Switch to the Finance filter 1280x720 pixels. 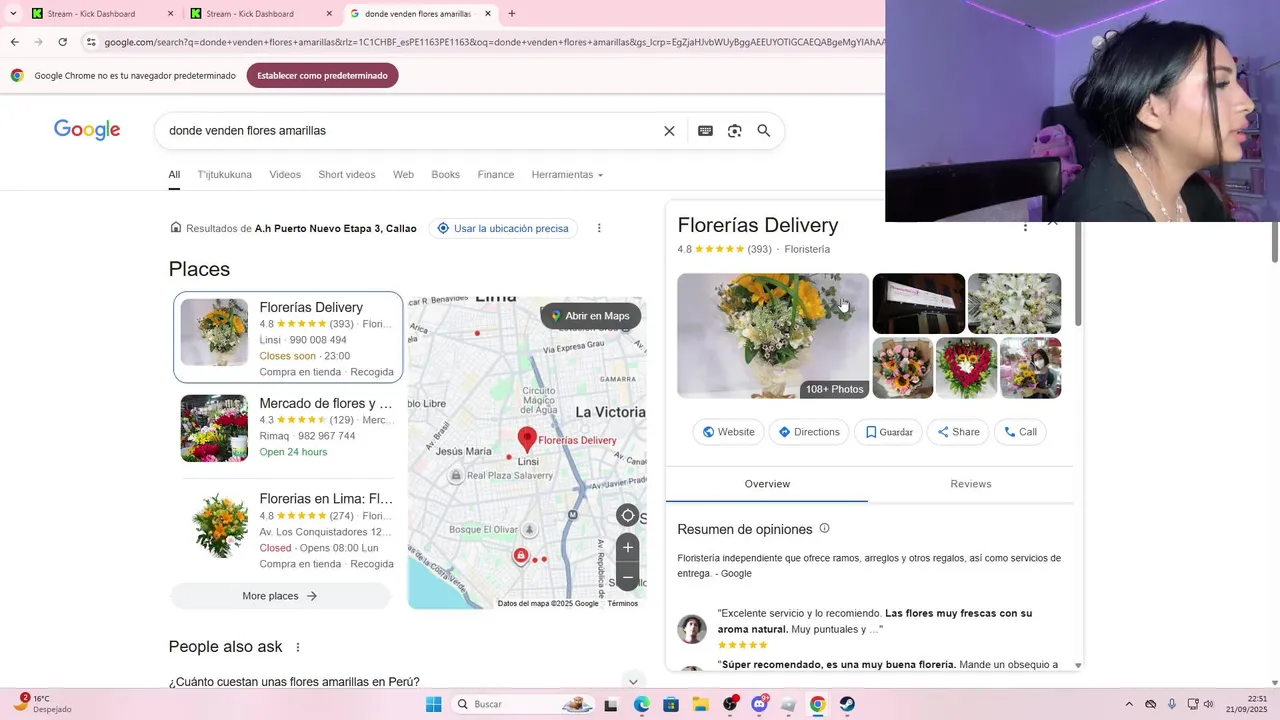[x=496, y=174]
